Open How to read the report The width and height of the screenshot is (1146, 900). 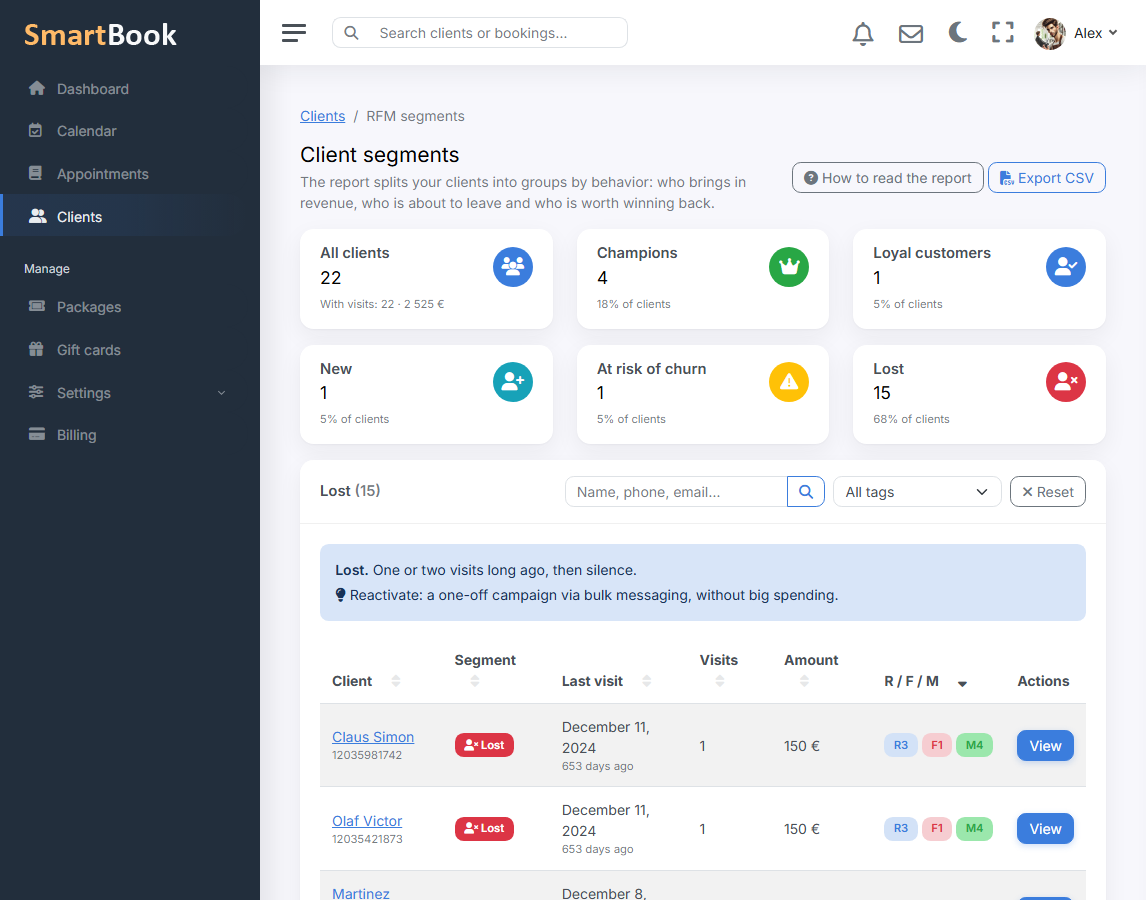click(887, 178)
